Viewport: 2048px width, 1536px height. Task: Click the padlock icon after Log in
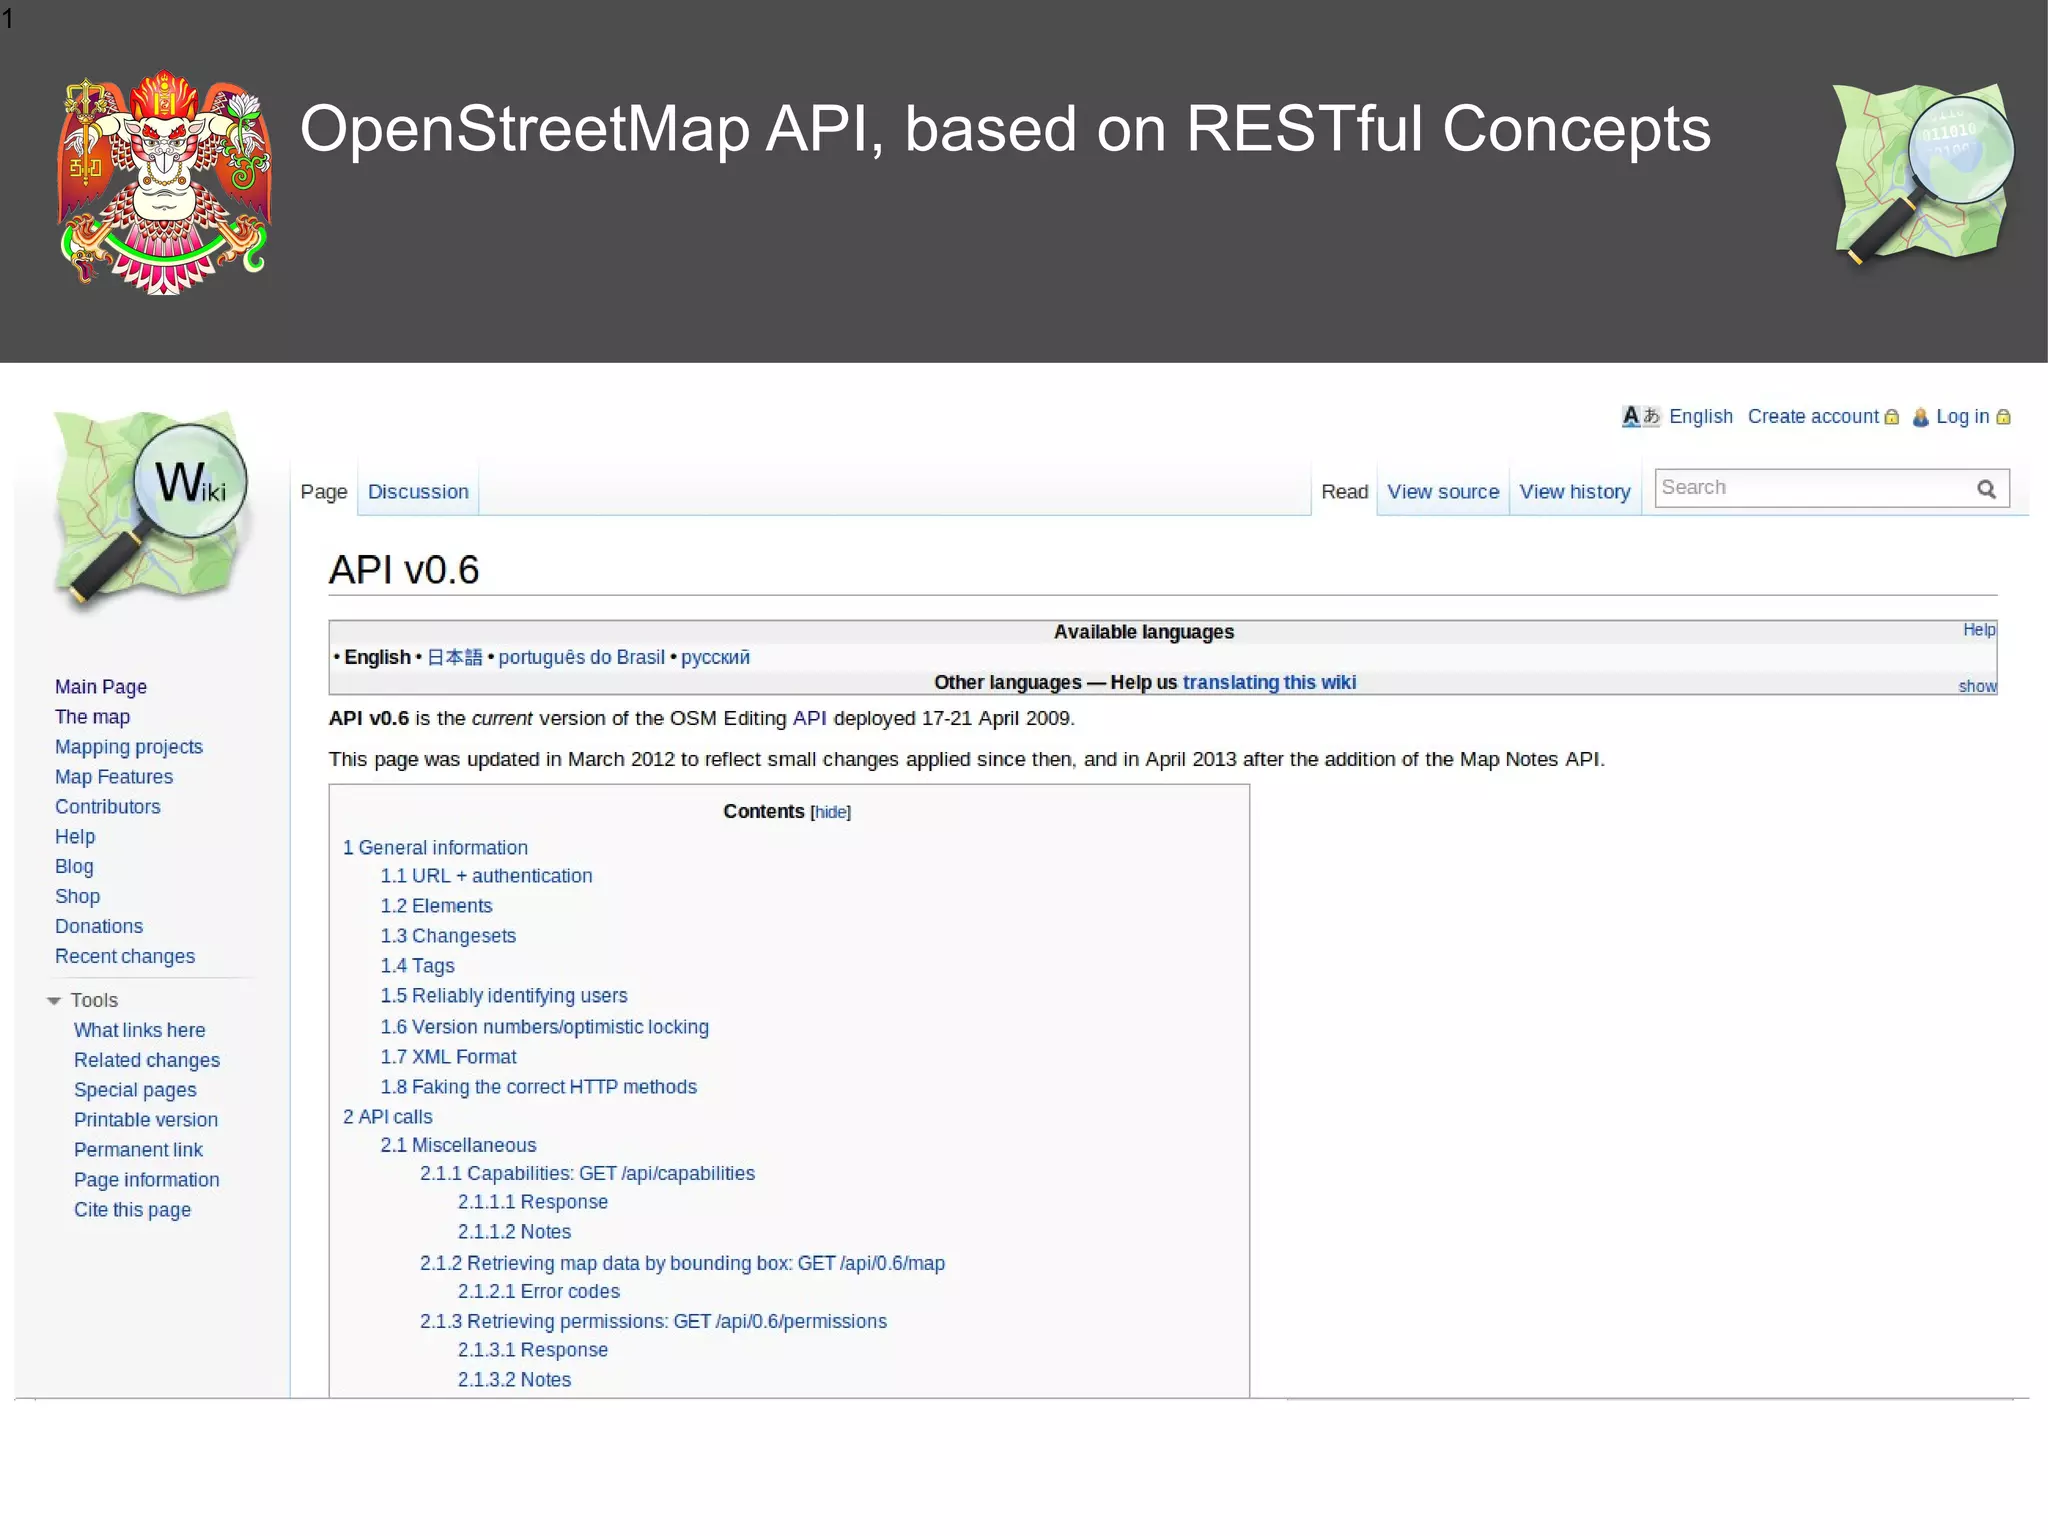tap(2003, 417)
